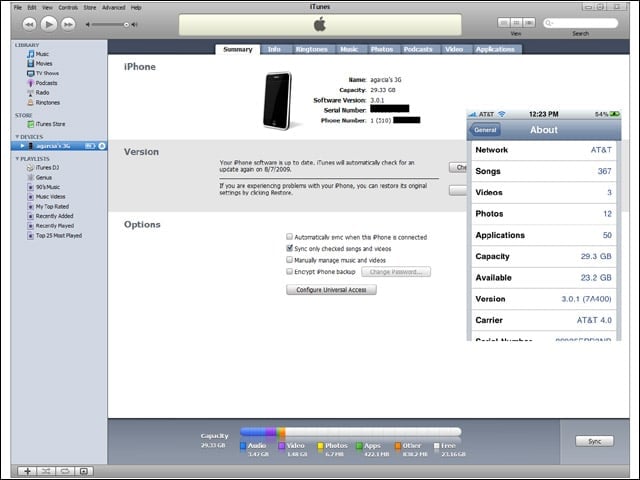Image resolution: width=640 pixels, height=480 pixels.
Task: Uncheck Sync only checked songs and videos
Action: [289, 248]
